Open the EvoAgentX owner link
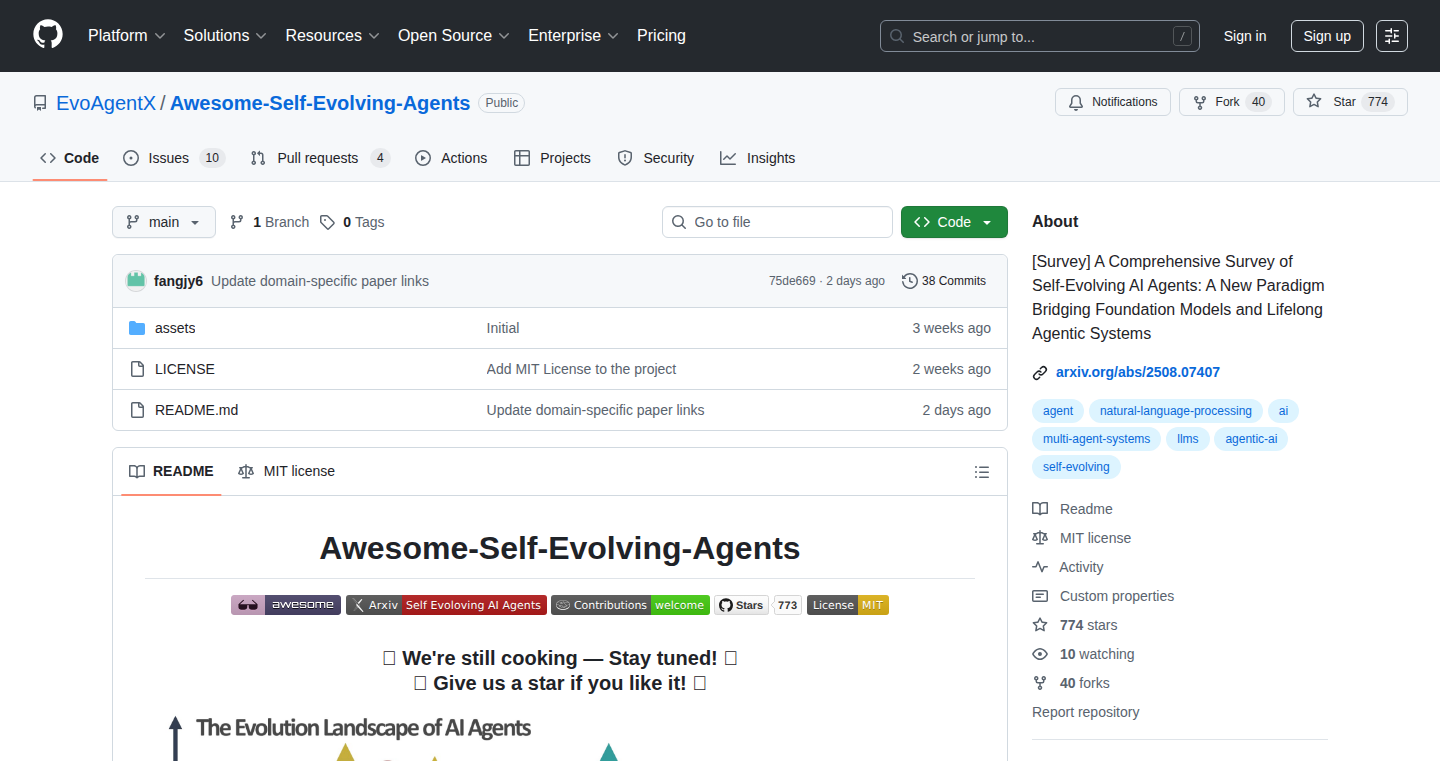The image size is (1440, 761). pos(106,103)
